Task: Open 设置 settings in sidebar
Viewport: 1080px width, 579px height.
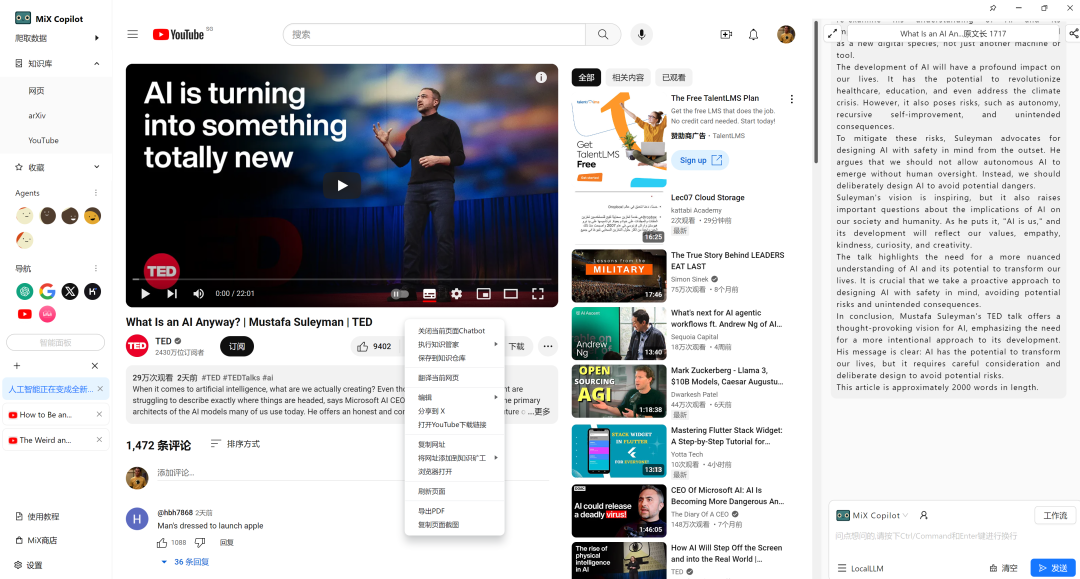Action: (x=28, y=565)
